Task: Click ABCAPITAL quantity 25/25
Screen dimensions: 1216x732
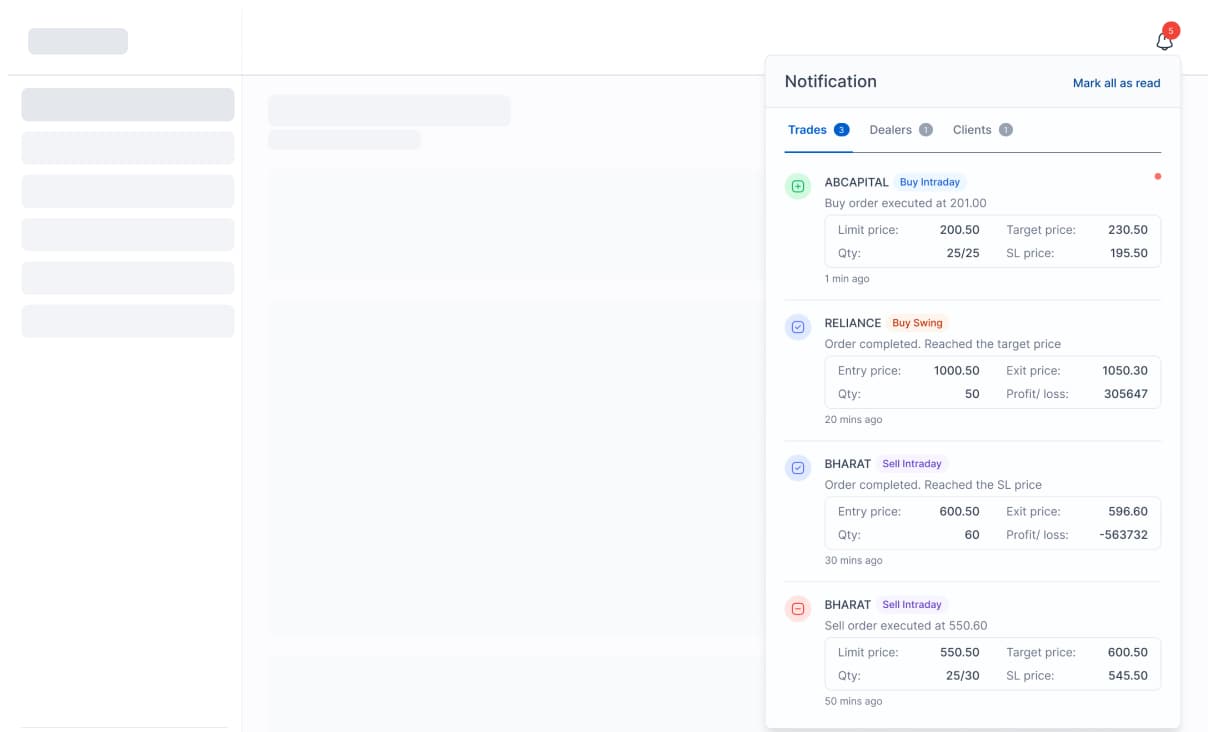Action: (x=963, y=254)
